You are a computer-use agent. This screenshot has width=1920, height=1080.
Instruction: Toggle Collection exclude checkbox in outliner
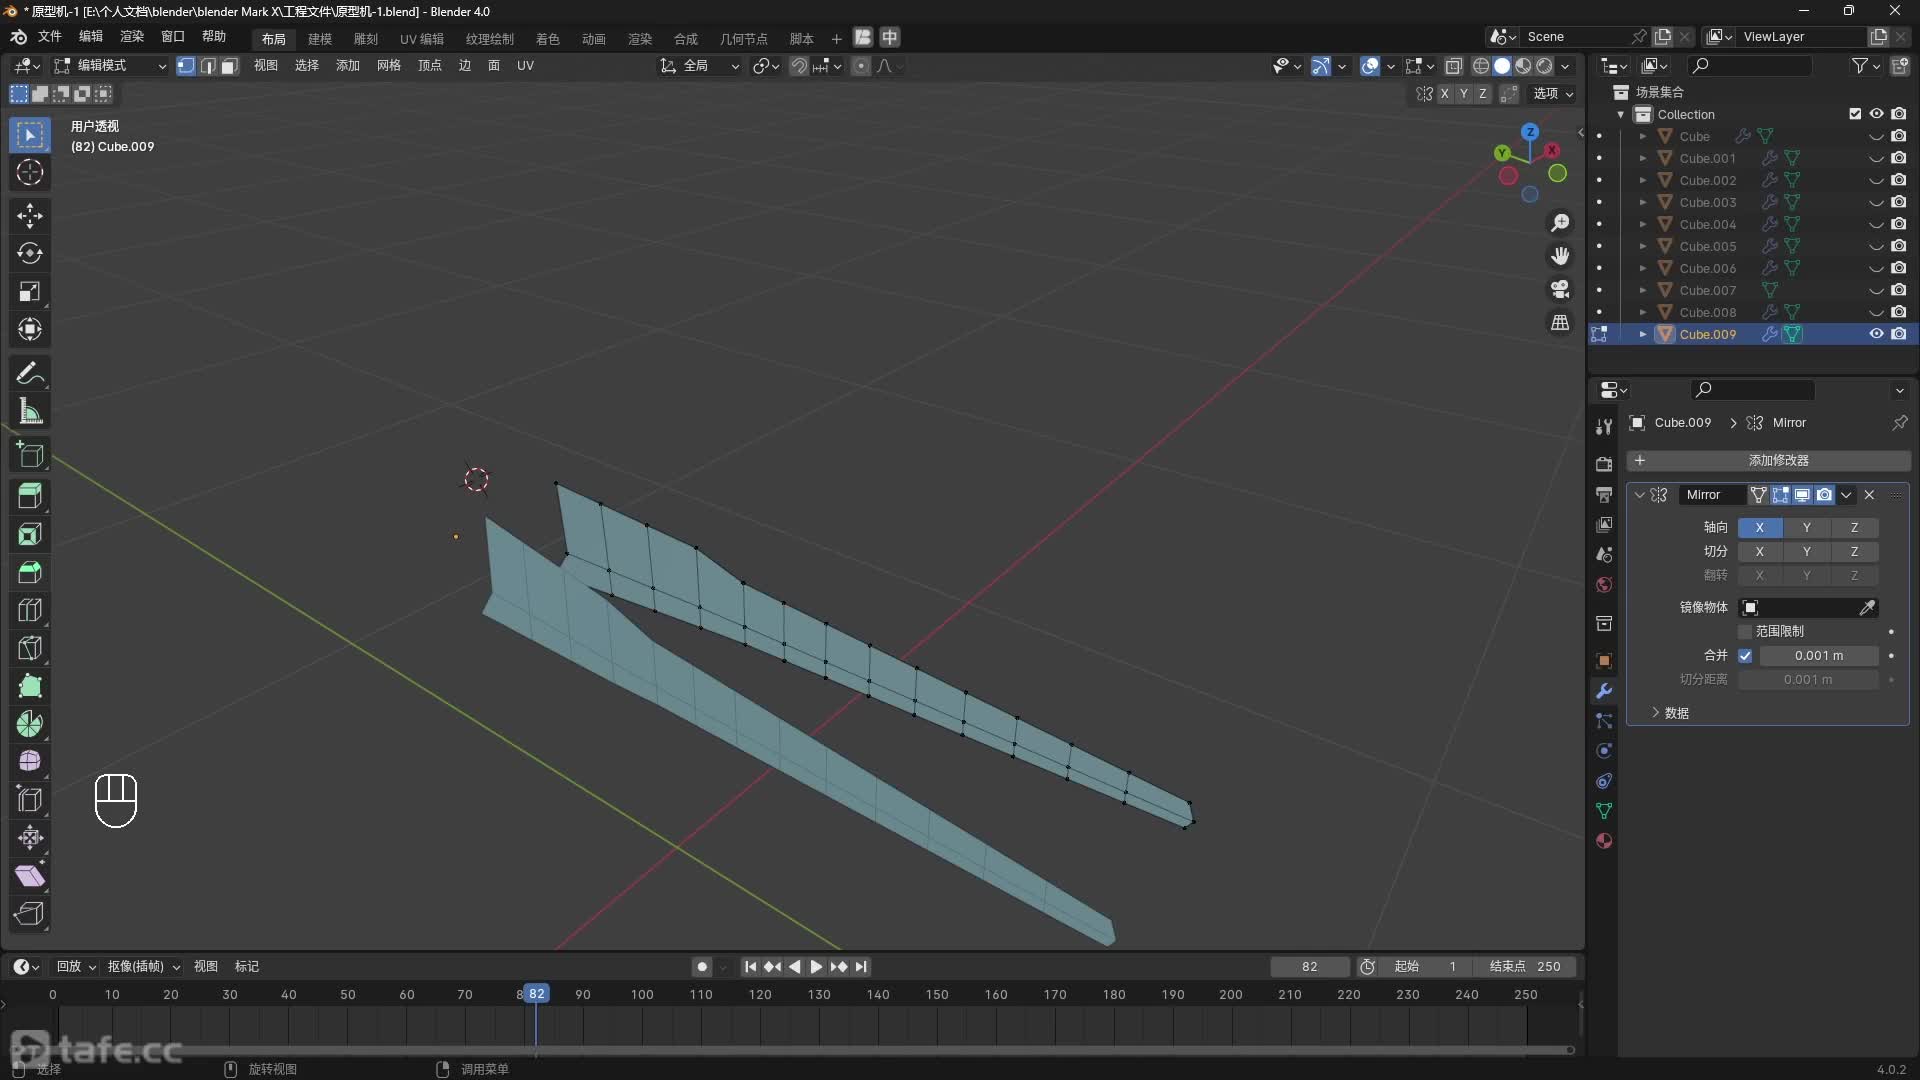(1855, 114)
